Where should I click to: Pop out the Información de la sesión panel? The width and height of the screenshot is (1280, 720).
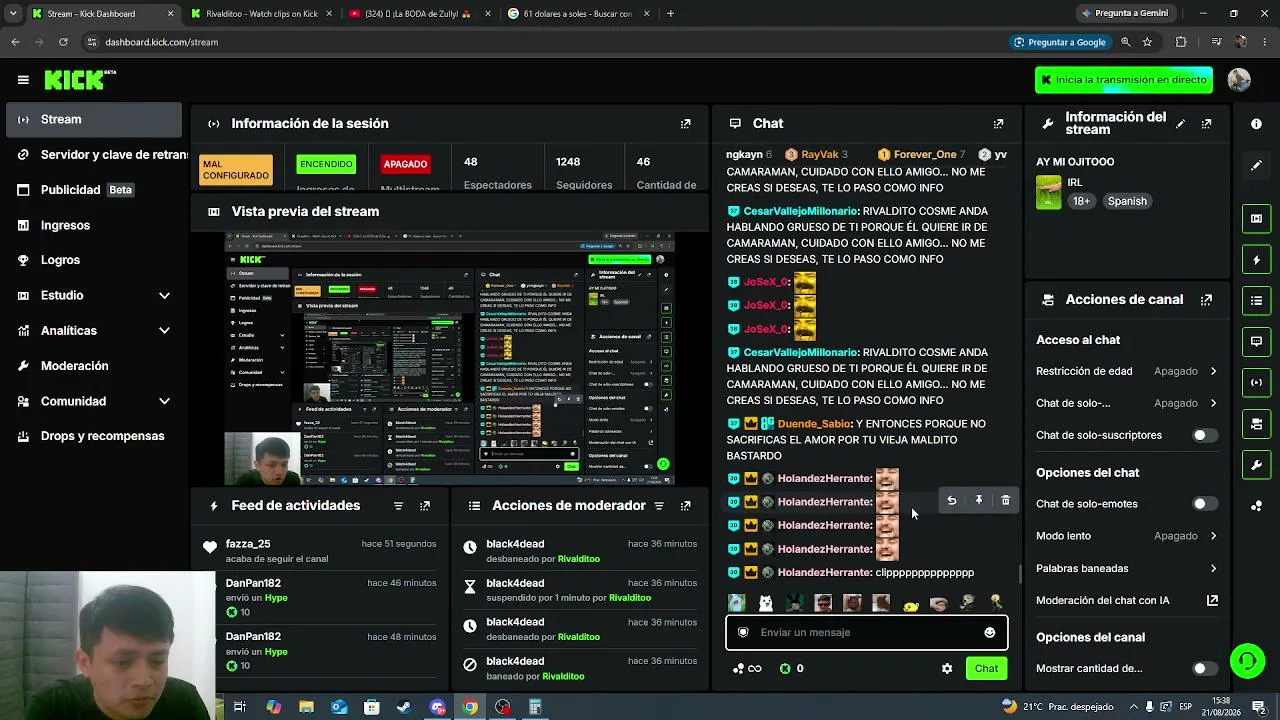(685, 124)
